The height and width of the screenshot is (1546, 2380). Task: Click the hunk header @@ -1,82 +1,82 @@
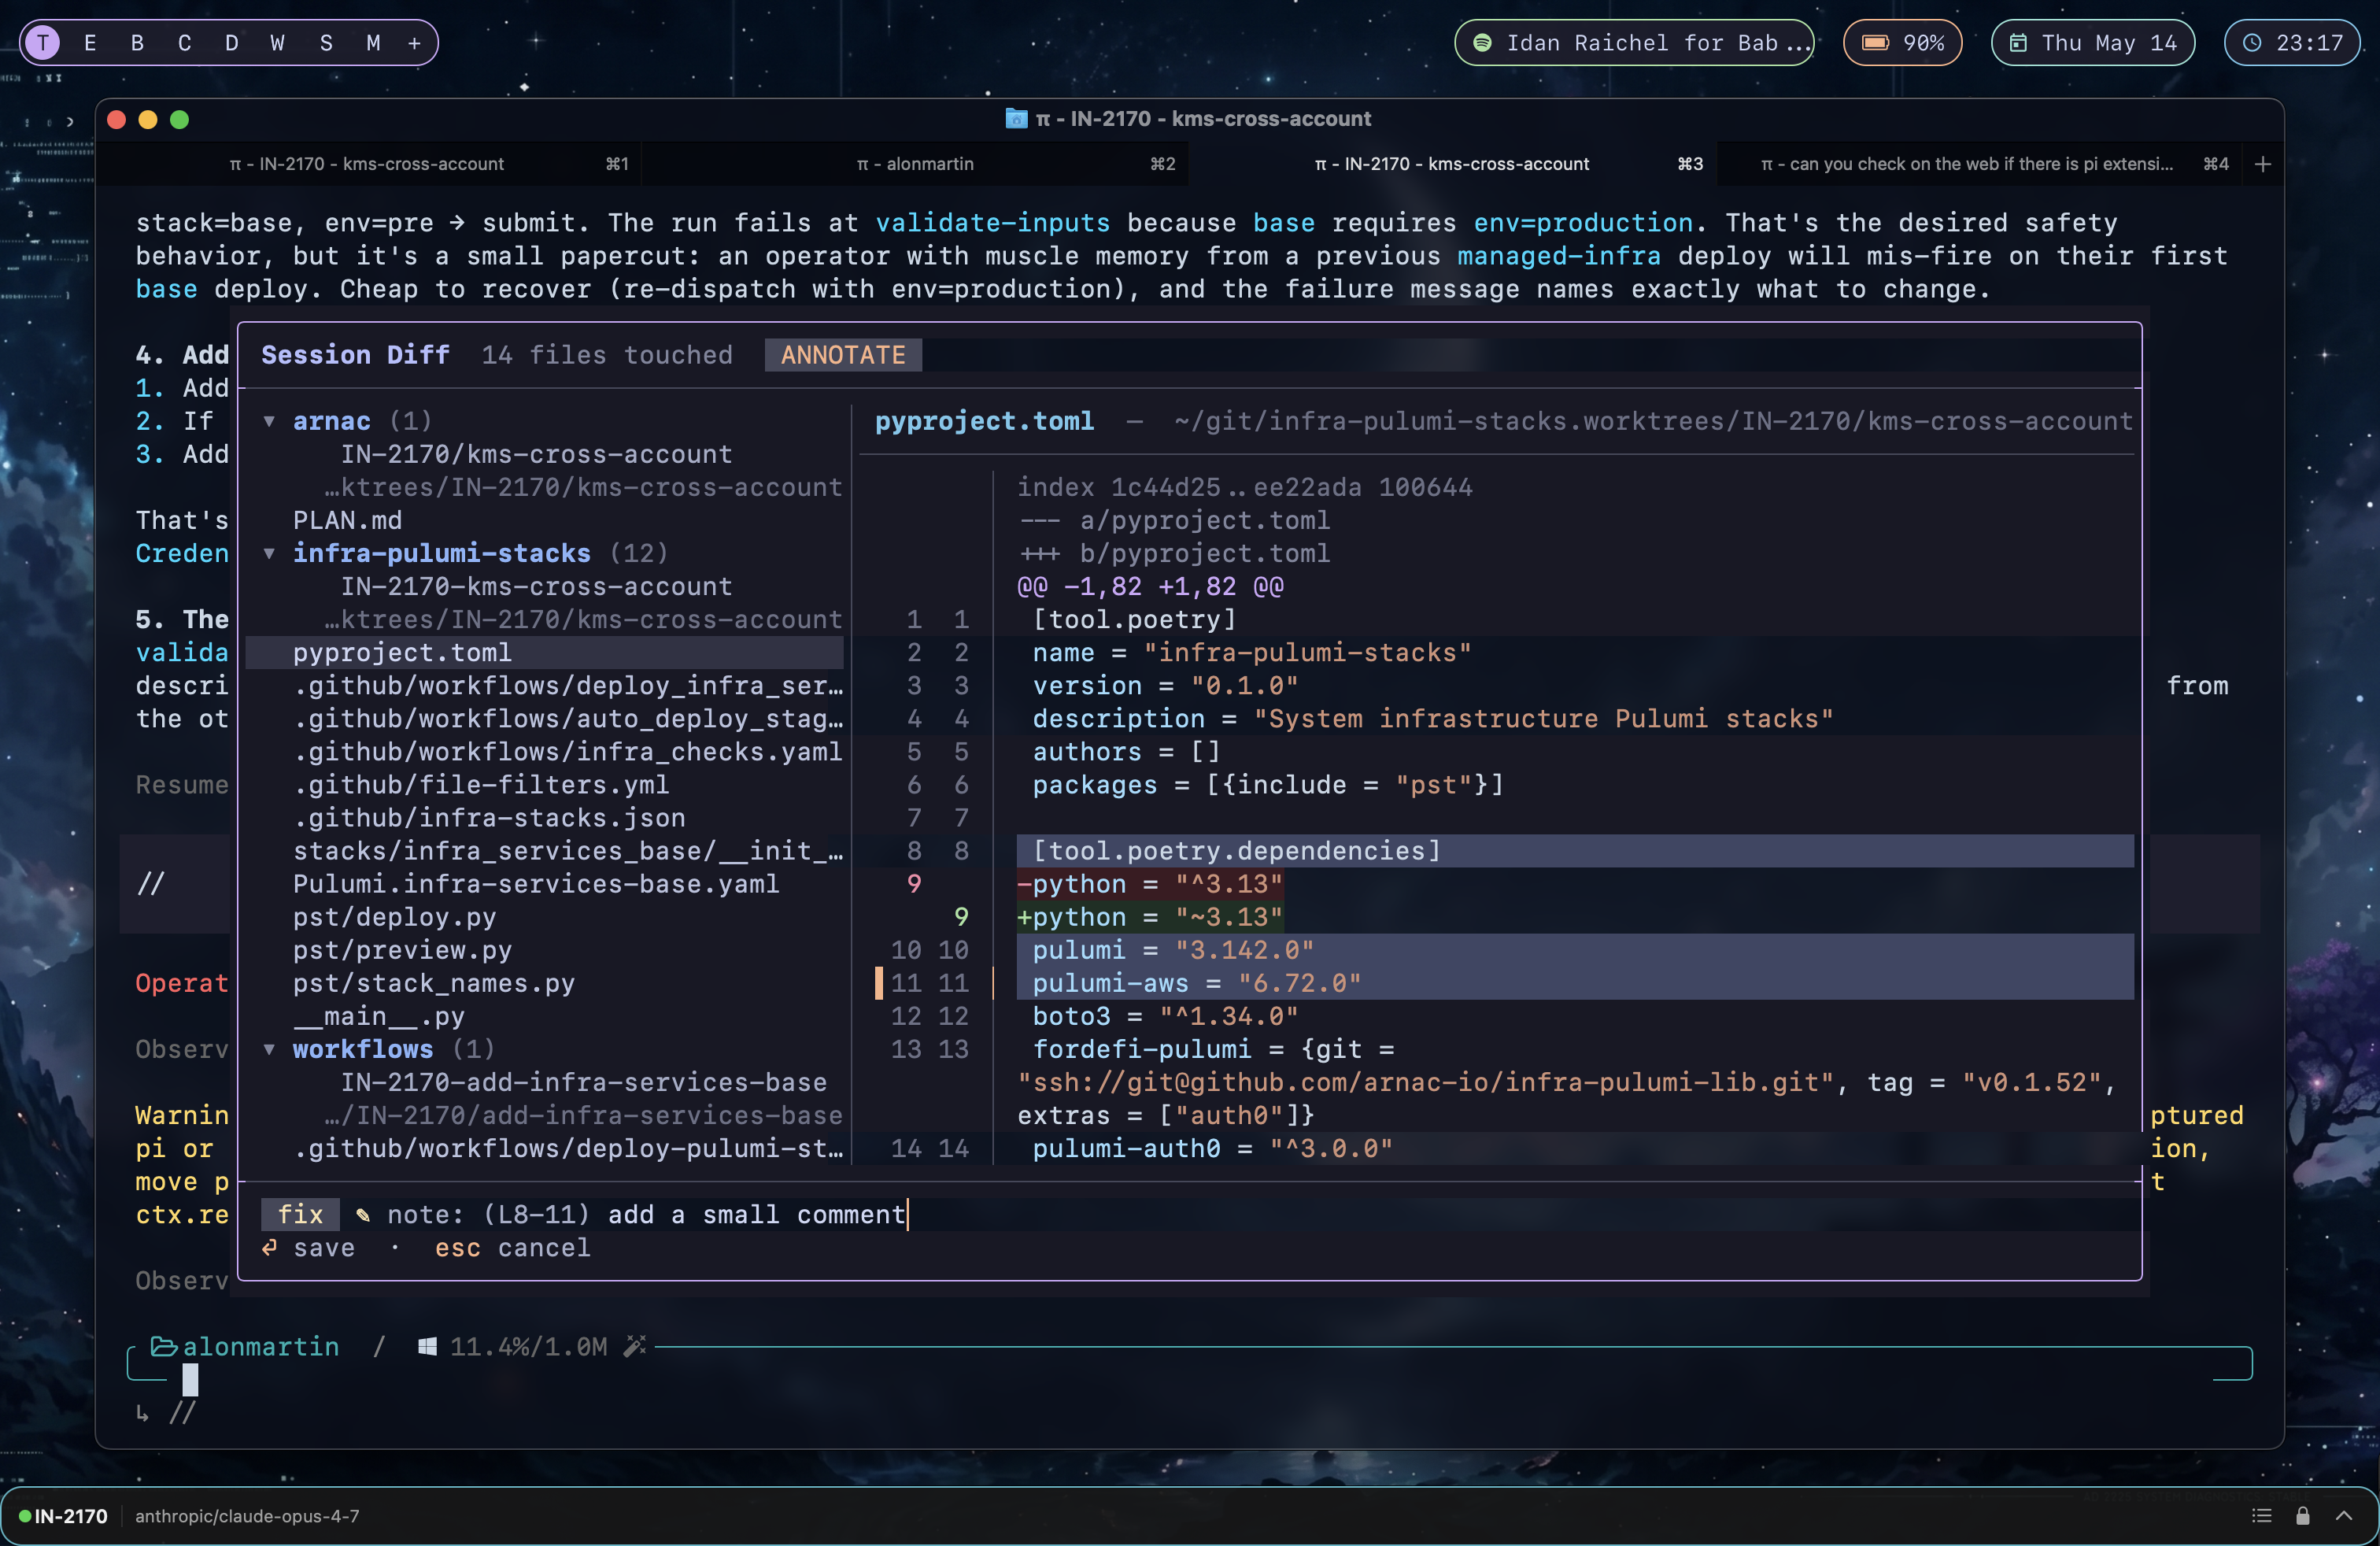(x=1150, y=587)
